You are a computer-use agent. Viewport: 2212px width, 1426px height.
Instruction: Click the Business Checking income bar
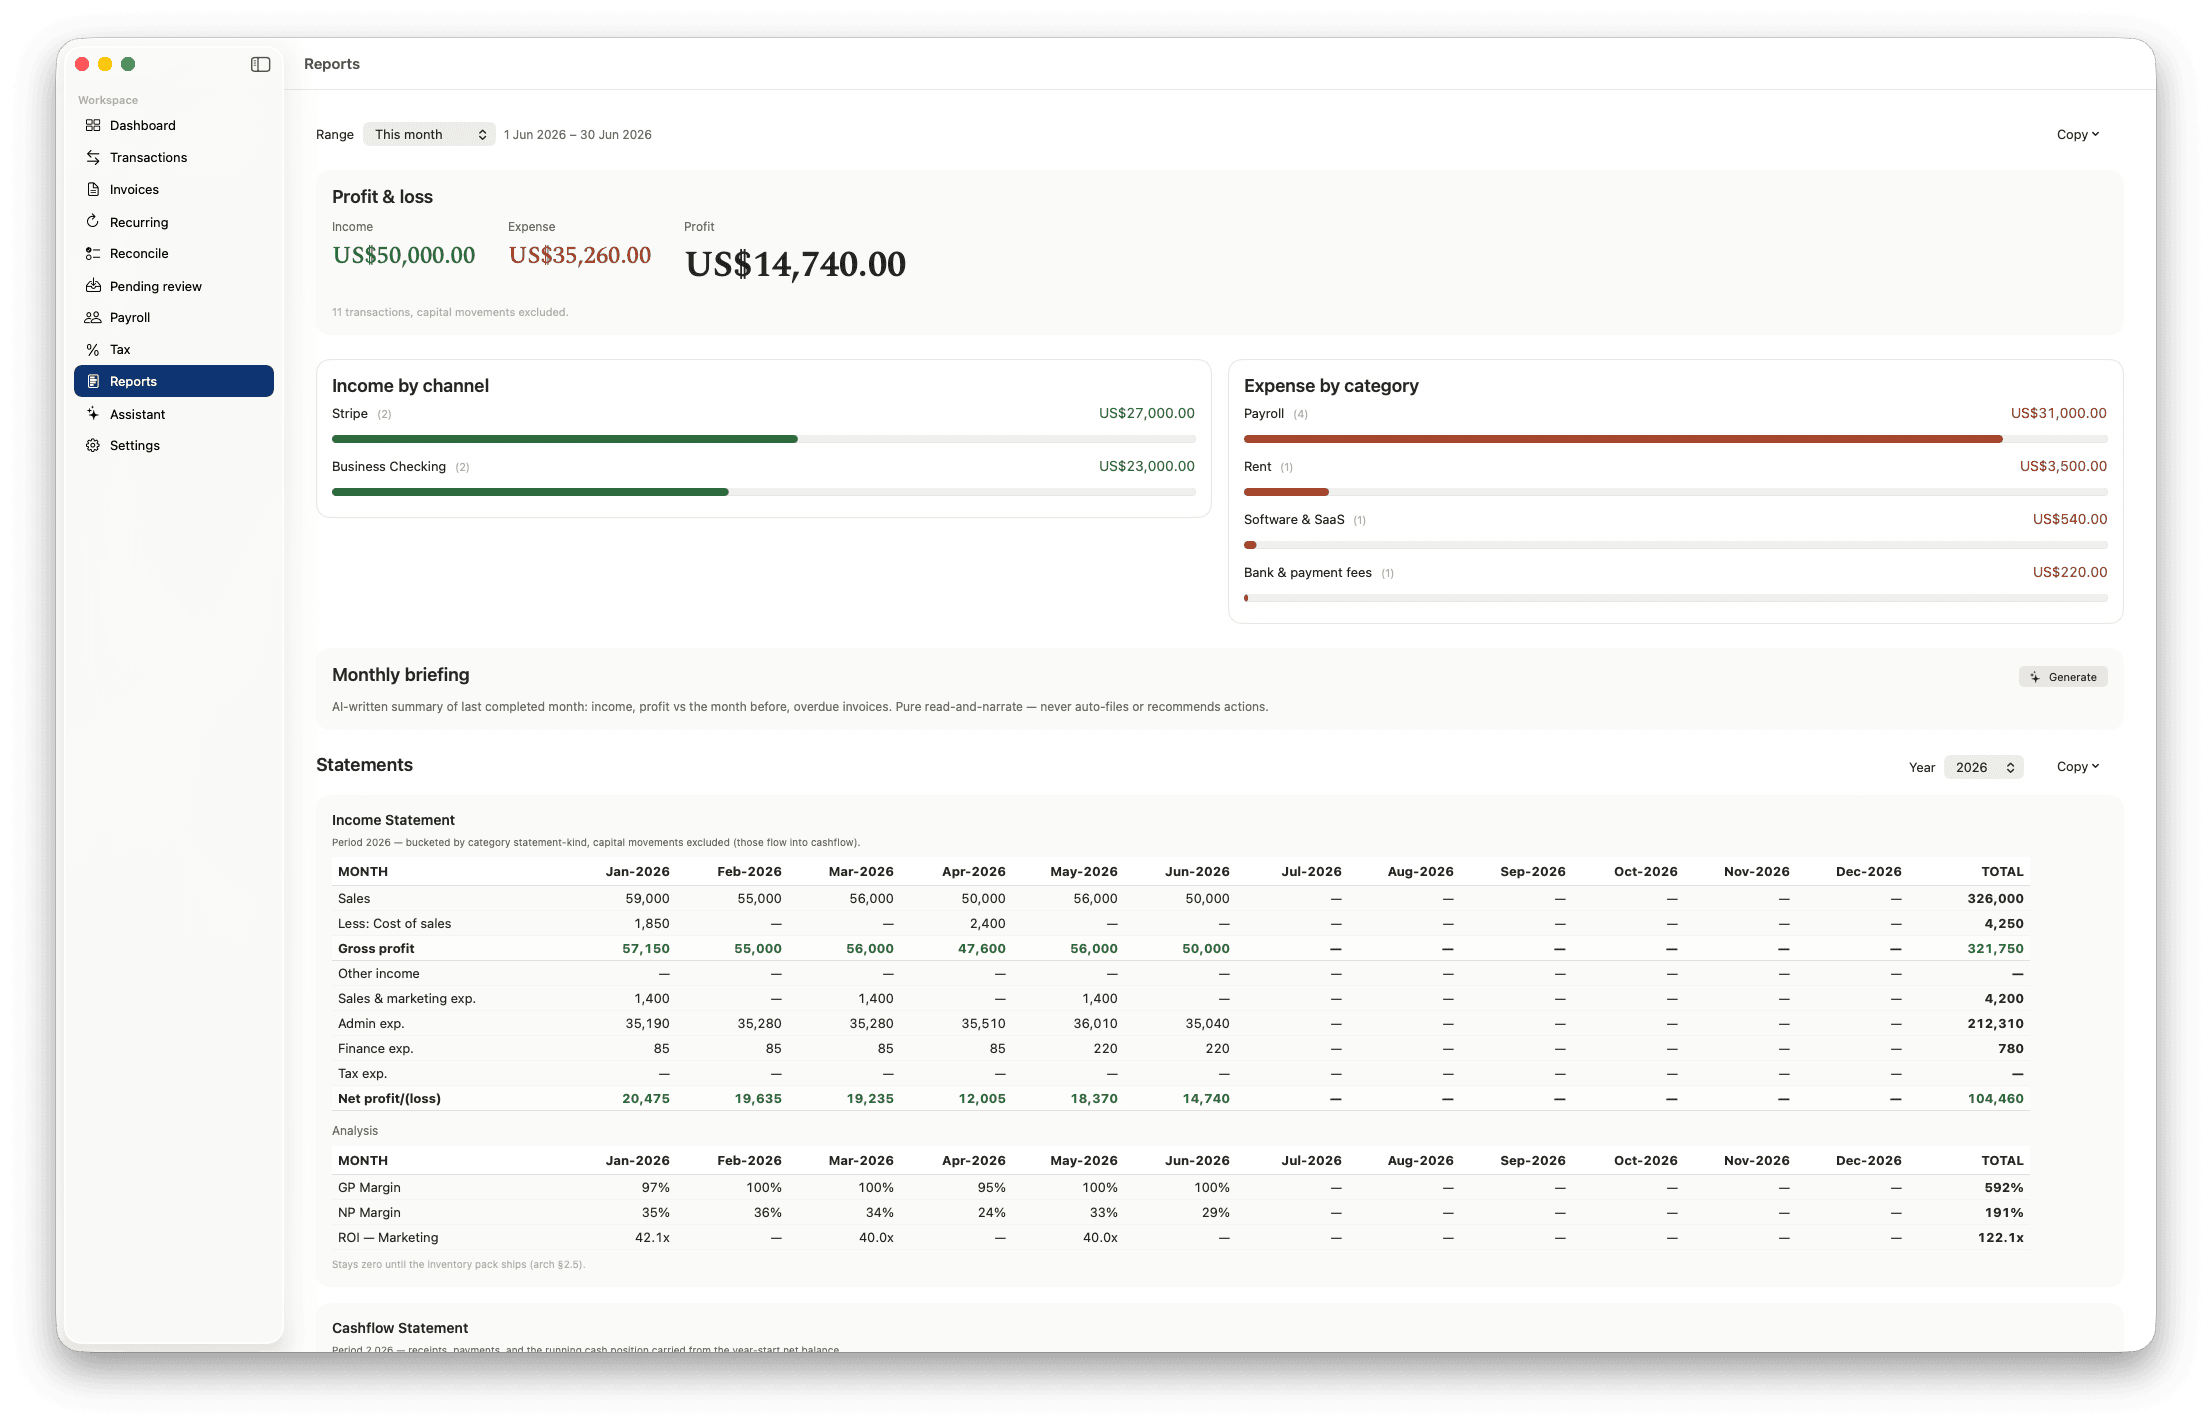764,492
